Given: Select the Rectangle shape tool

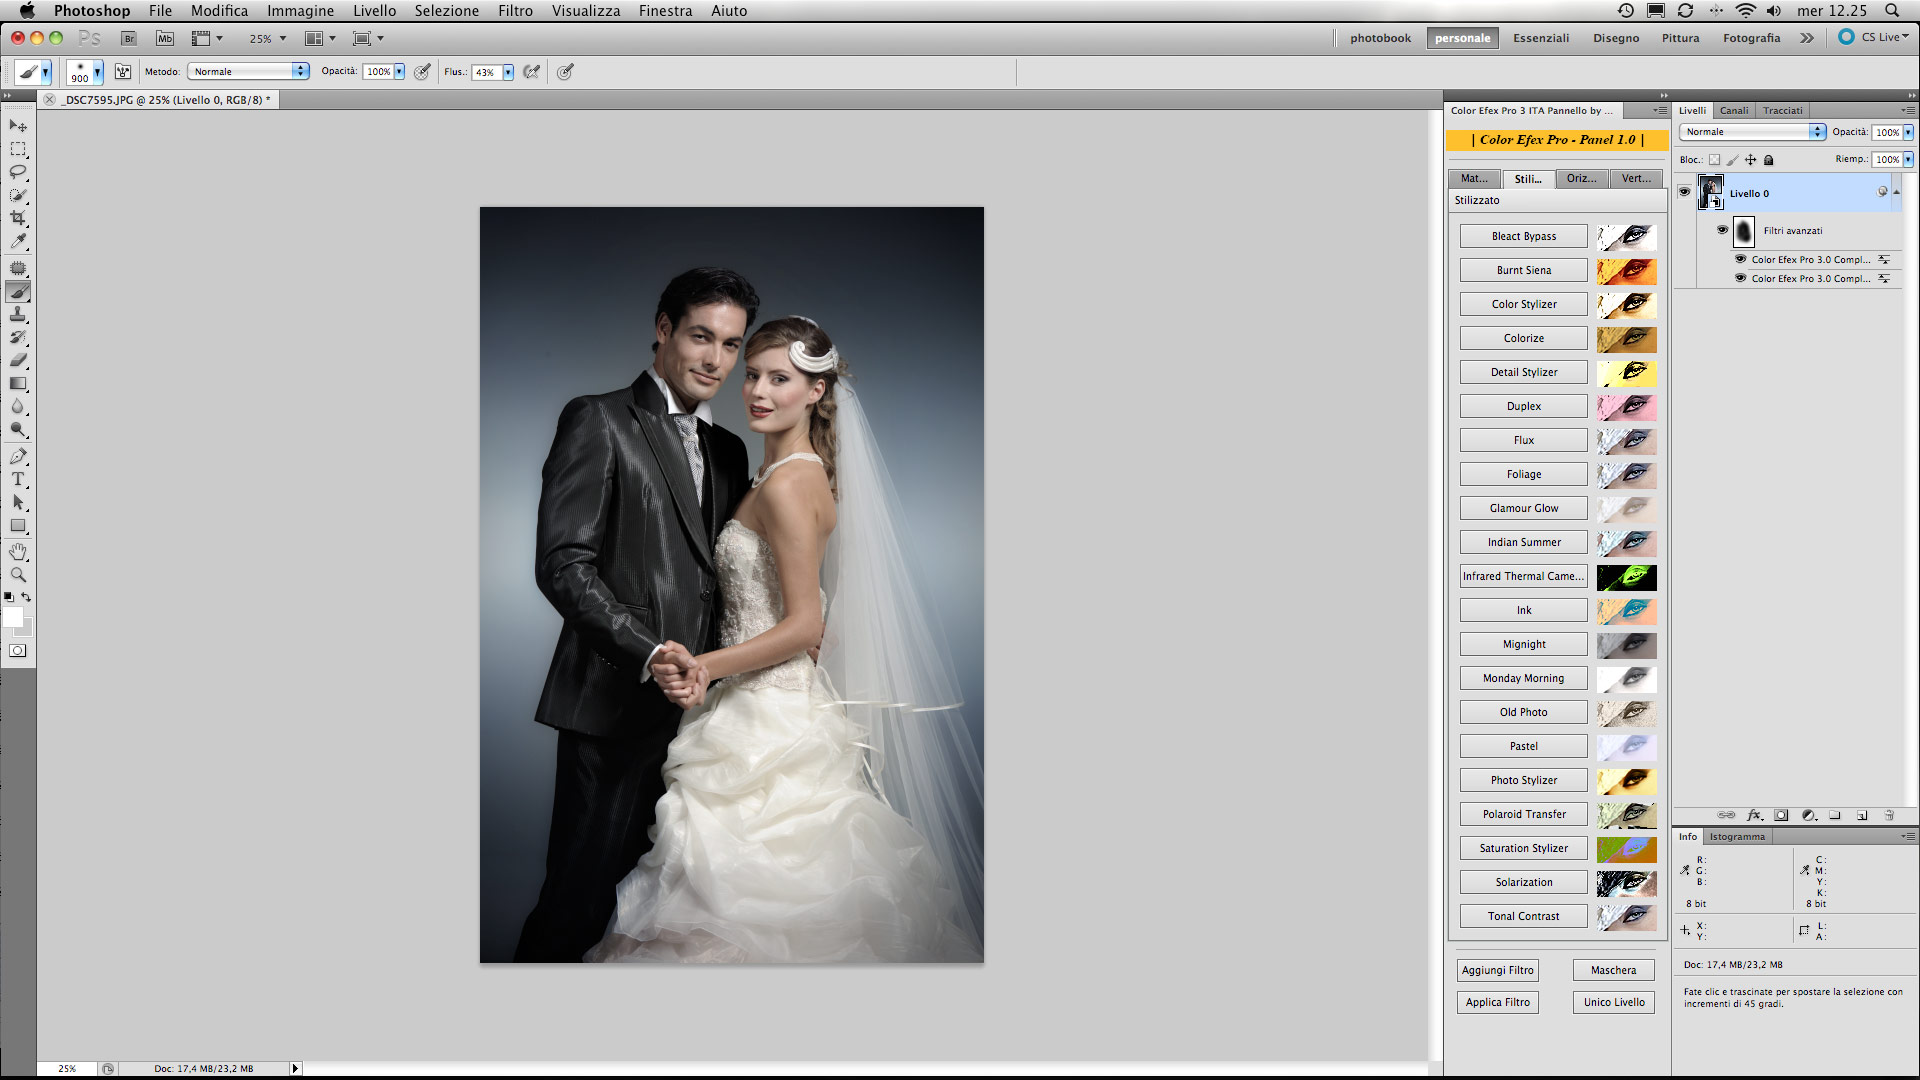Looking at the screenshot, I should (18, 525).
